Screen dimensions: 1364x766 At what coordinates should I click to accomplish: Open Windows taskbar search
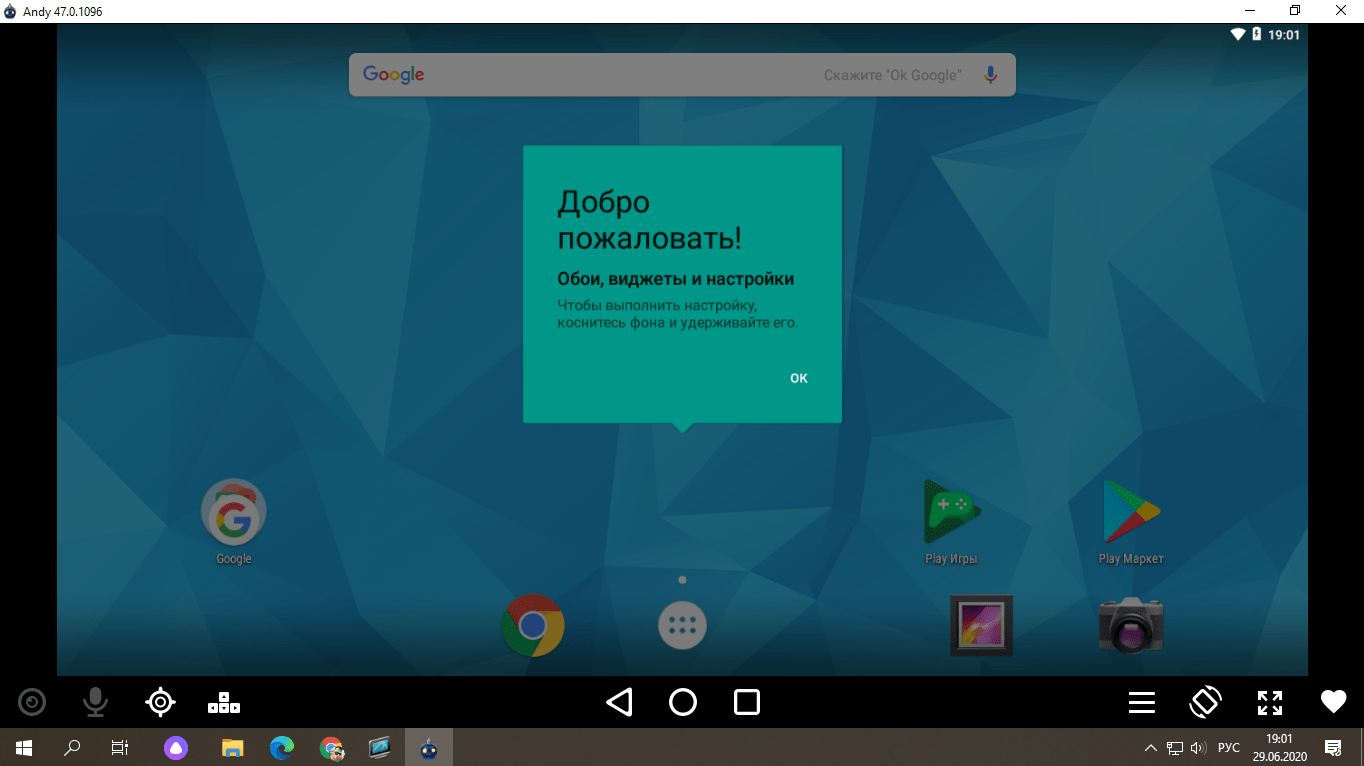tap(72, 747)
